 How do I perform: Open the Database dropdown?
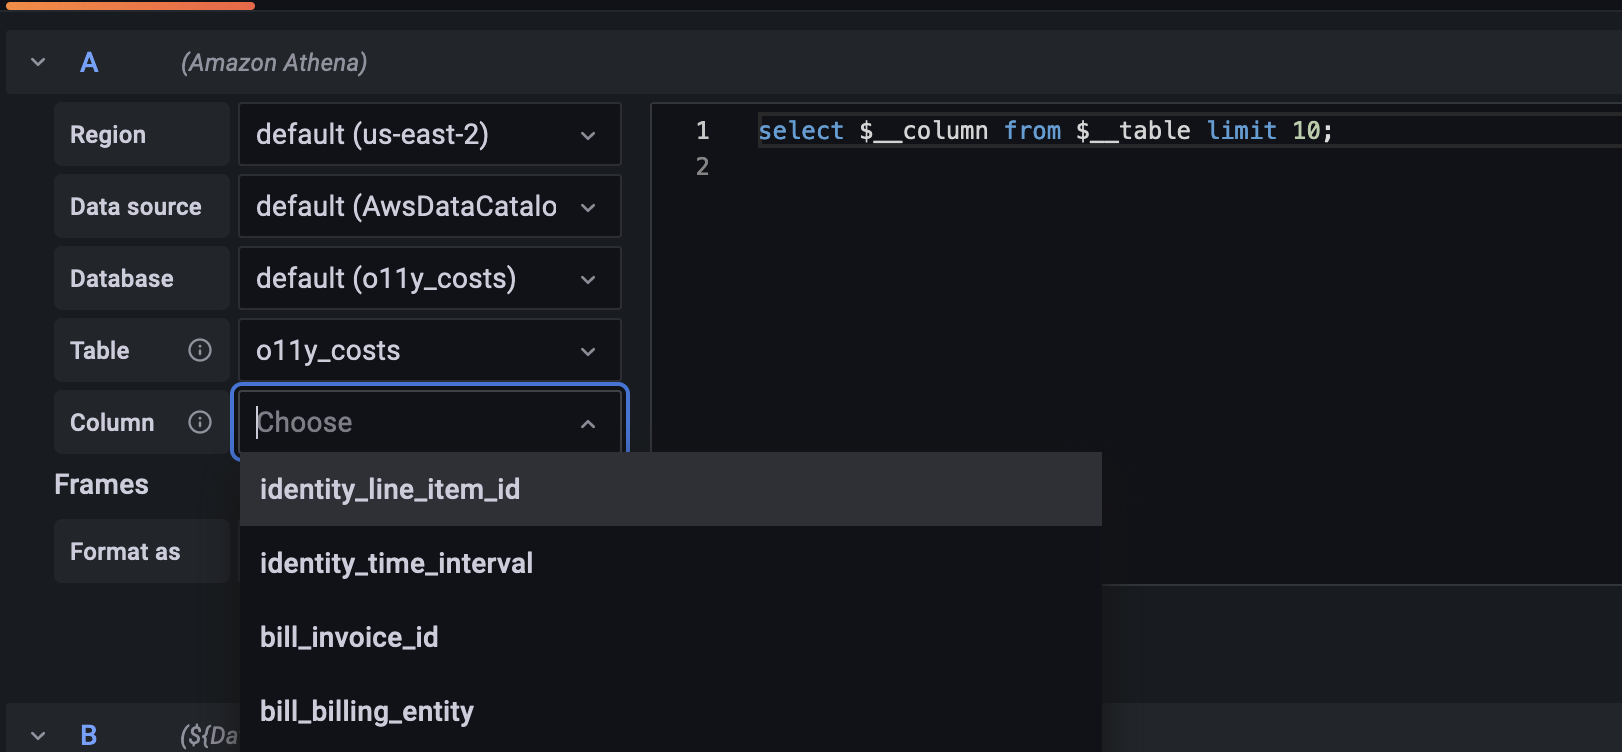point(429,278)
